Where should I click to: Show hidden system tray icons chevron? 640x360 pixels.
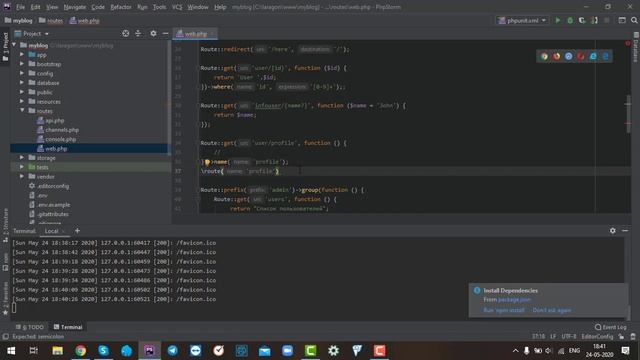(x=515, y=351)
